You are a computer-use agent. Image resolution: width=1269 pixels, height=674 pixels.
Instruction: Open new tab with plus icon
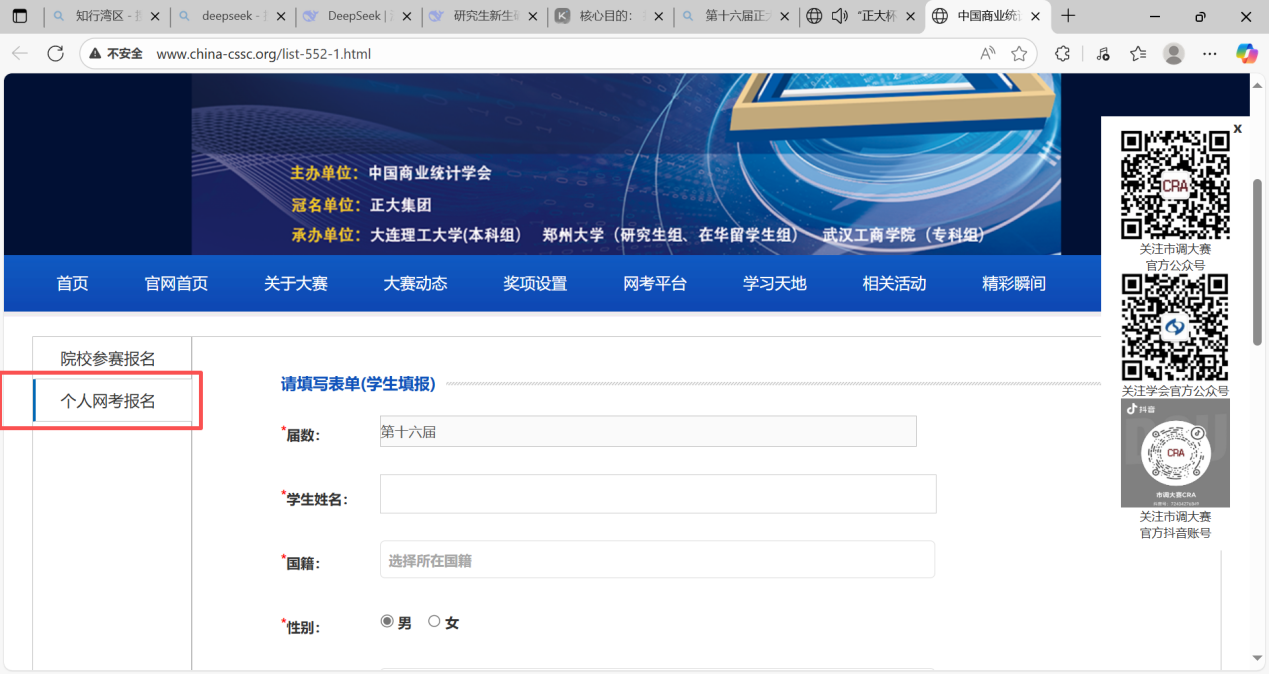click(1068, 16)
